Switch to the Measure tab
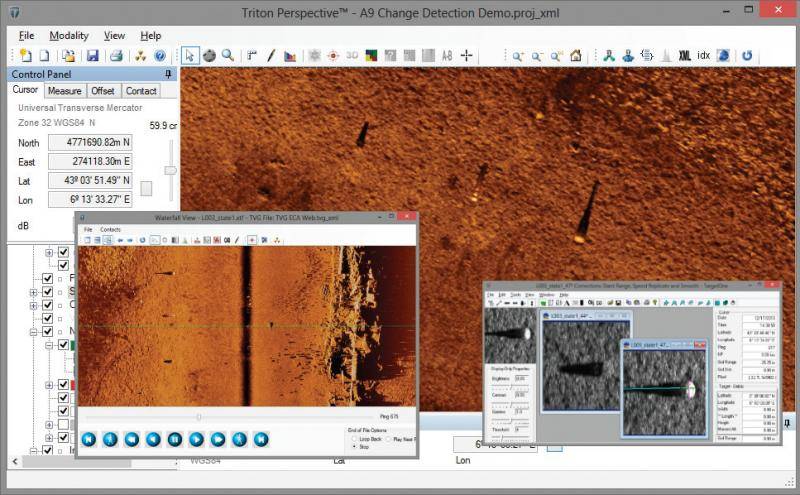The height and width of the screenshot is (495, 800). [x=64, y=91]
